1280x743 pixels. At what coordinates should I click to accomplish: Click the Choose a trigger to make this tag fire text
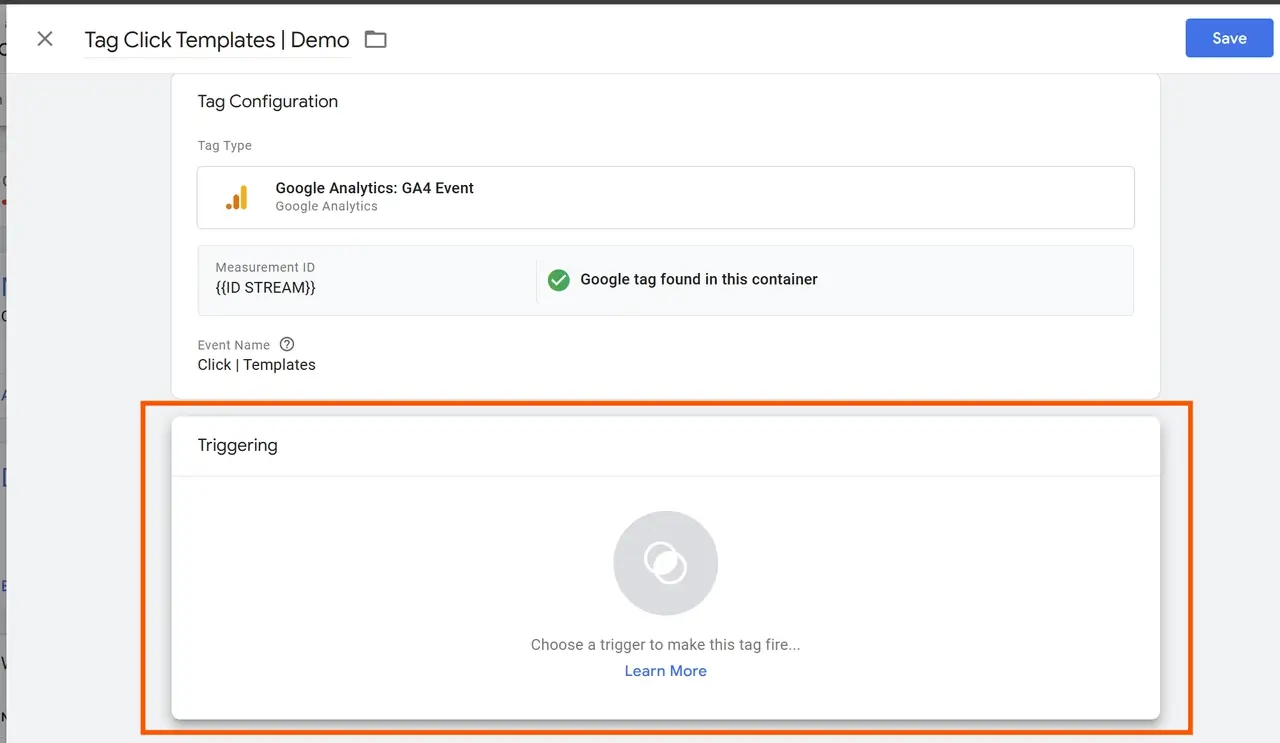666,645
